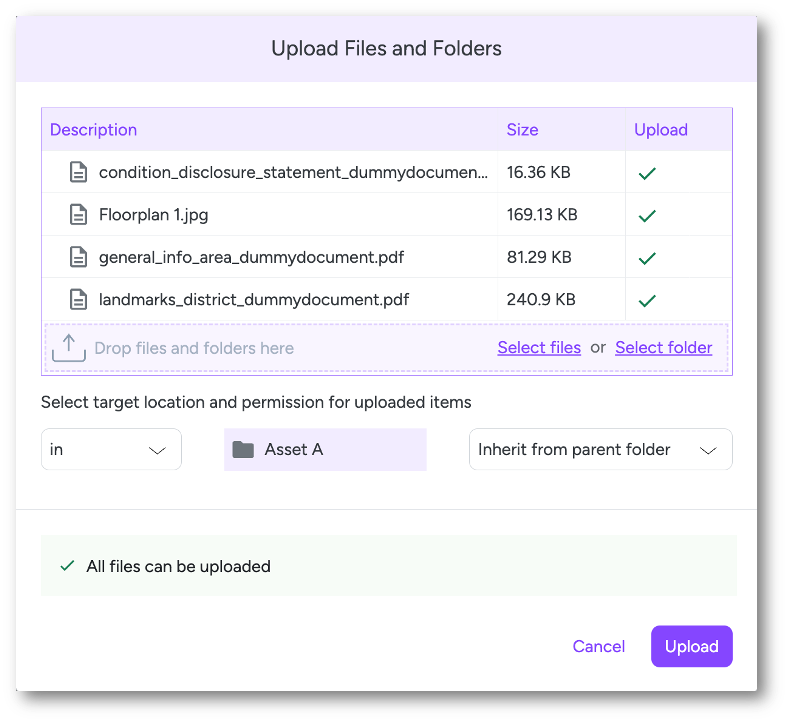Choose the Select folder link
The width and height of the screenshot is (788, 722).
tap(663, 348)
